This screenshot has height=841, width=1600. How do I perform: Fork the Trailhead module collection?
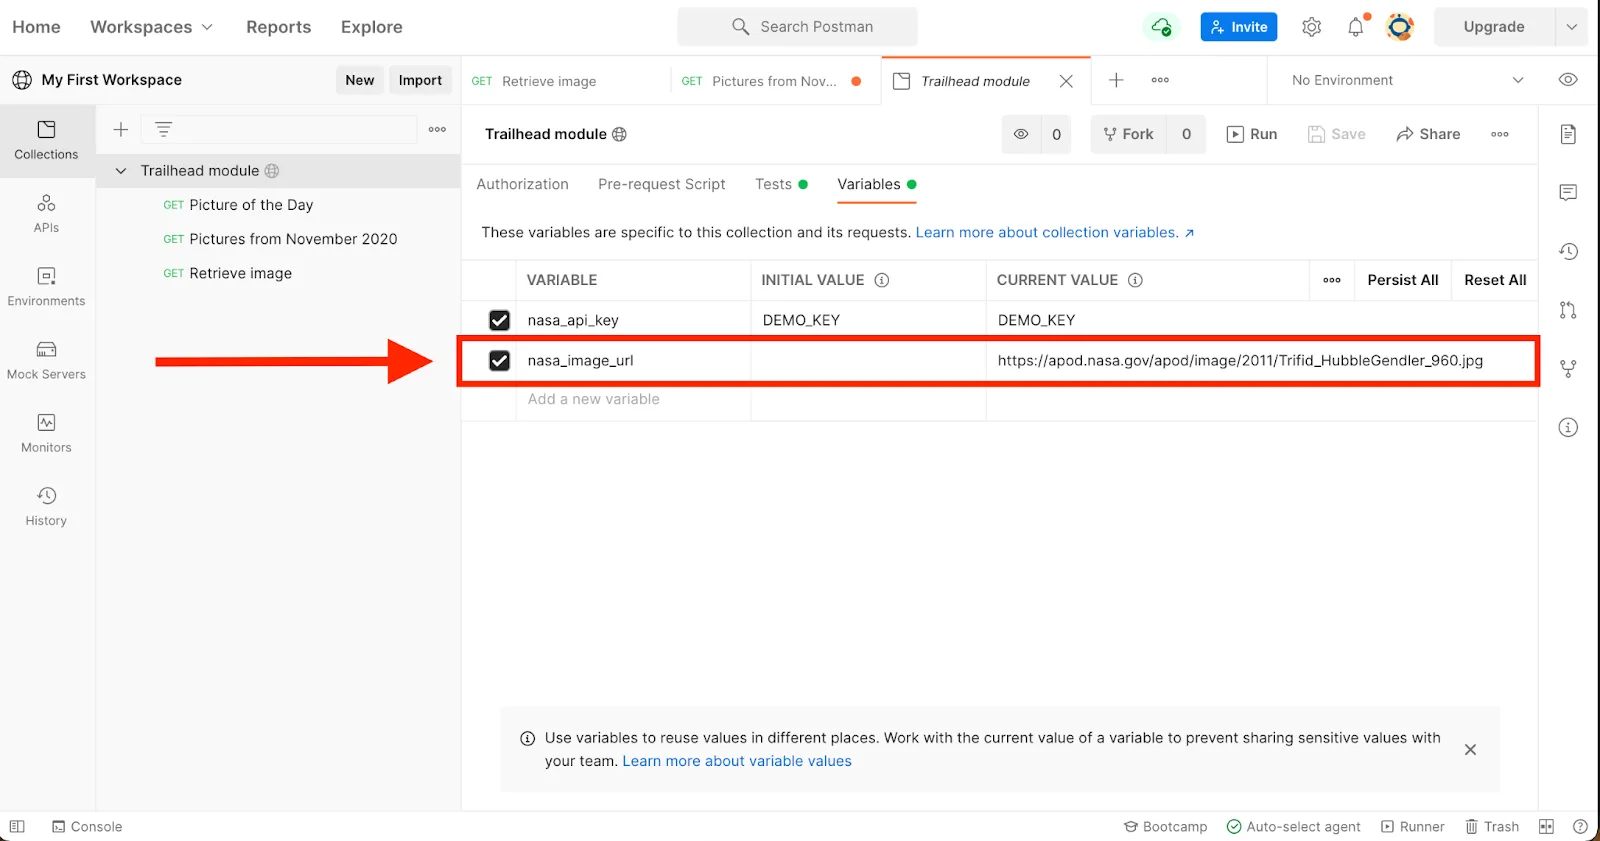1129,134
